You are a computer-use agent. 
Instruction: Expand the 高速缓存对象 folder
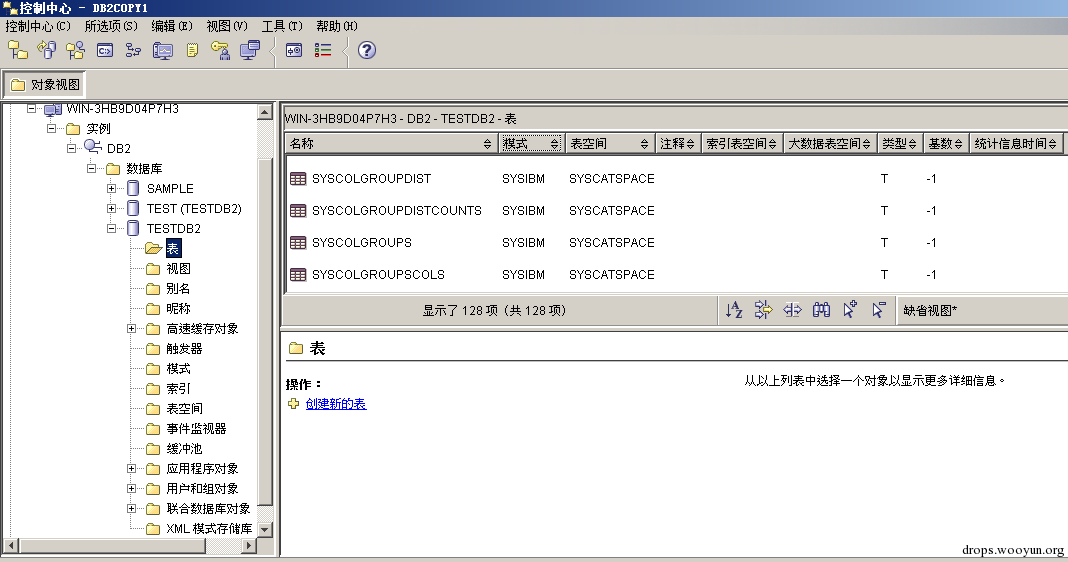pos(131,329)
